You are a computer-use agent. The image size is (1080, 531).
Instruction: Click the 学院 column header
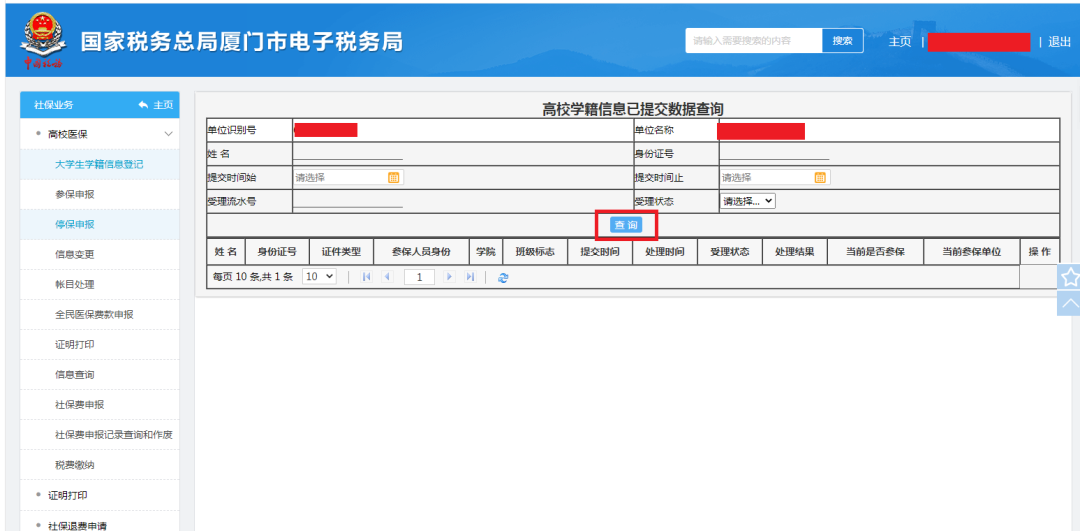tap(486, 251)
